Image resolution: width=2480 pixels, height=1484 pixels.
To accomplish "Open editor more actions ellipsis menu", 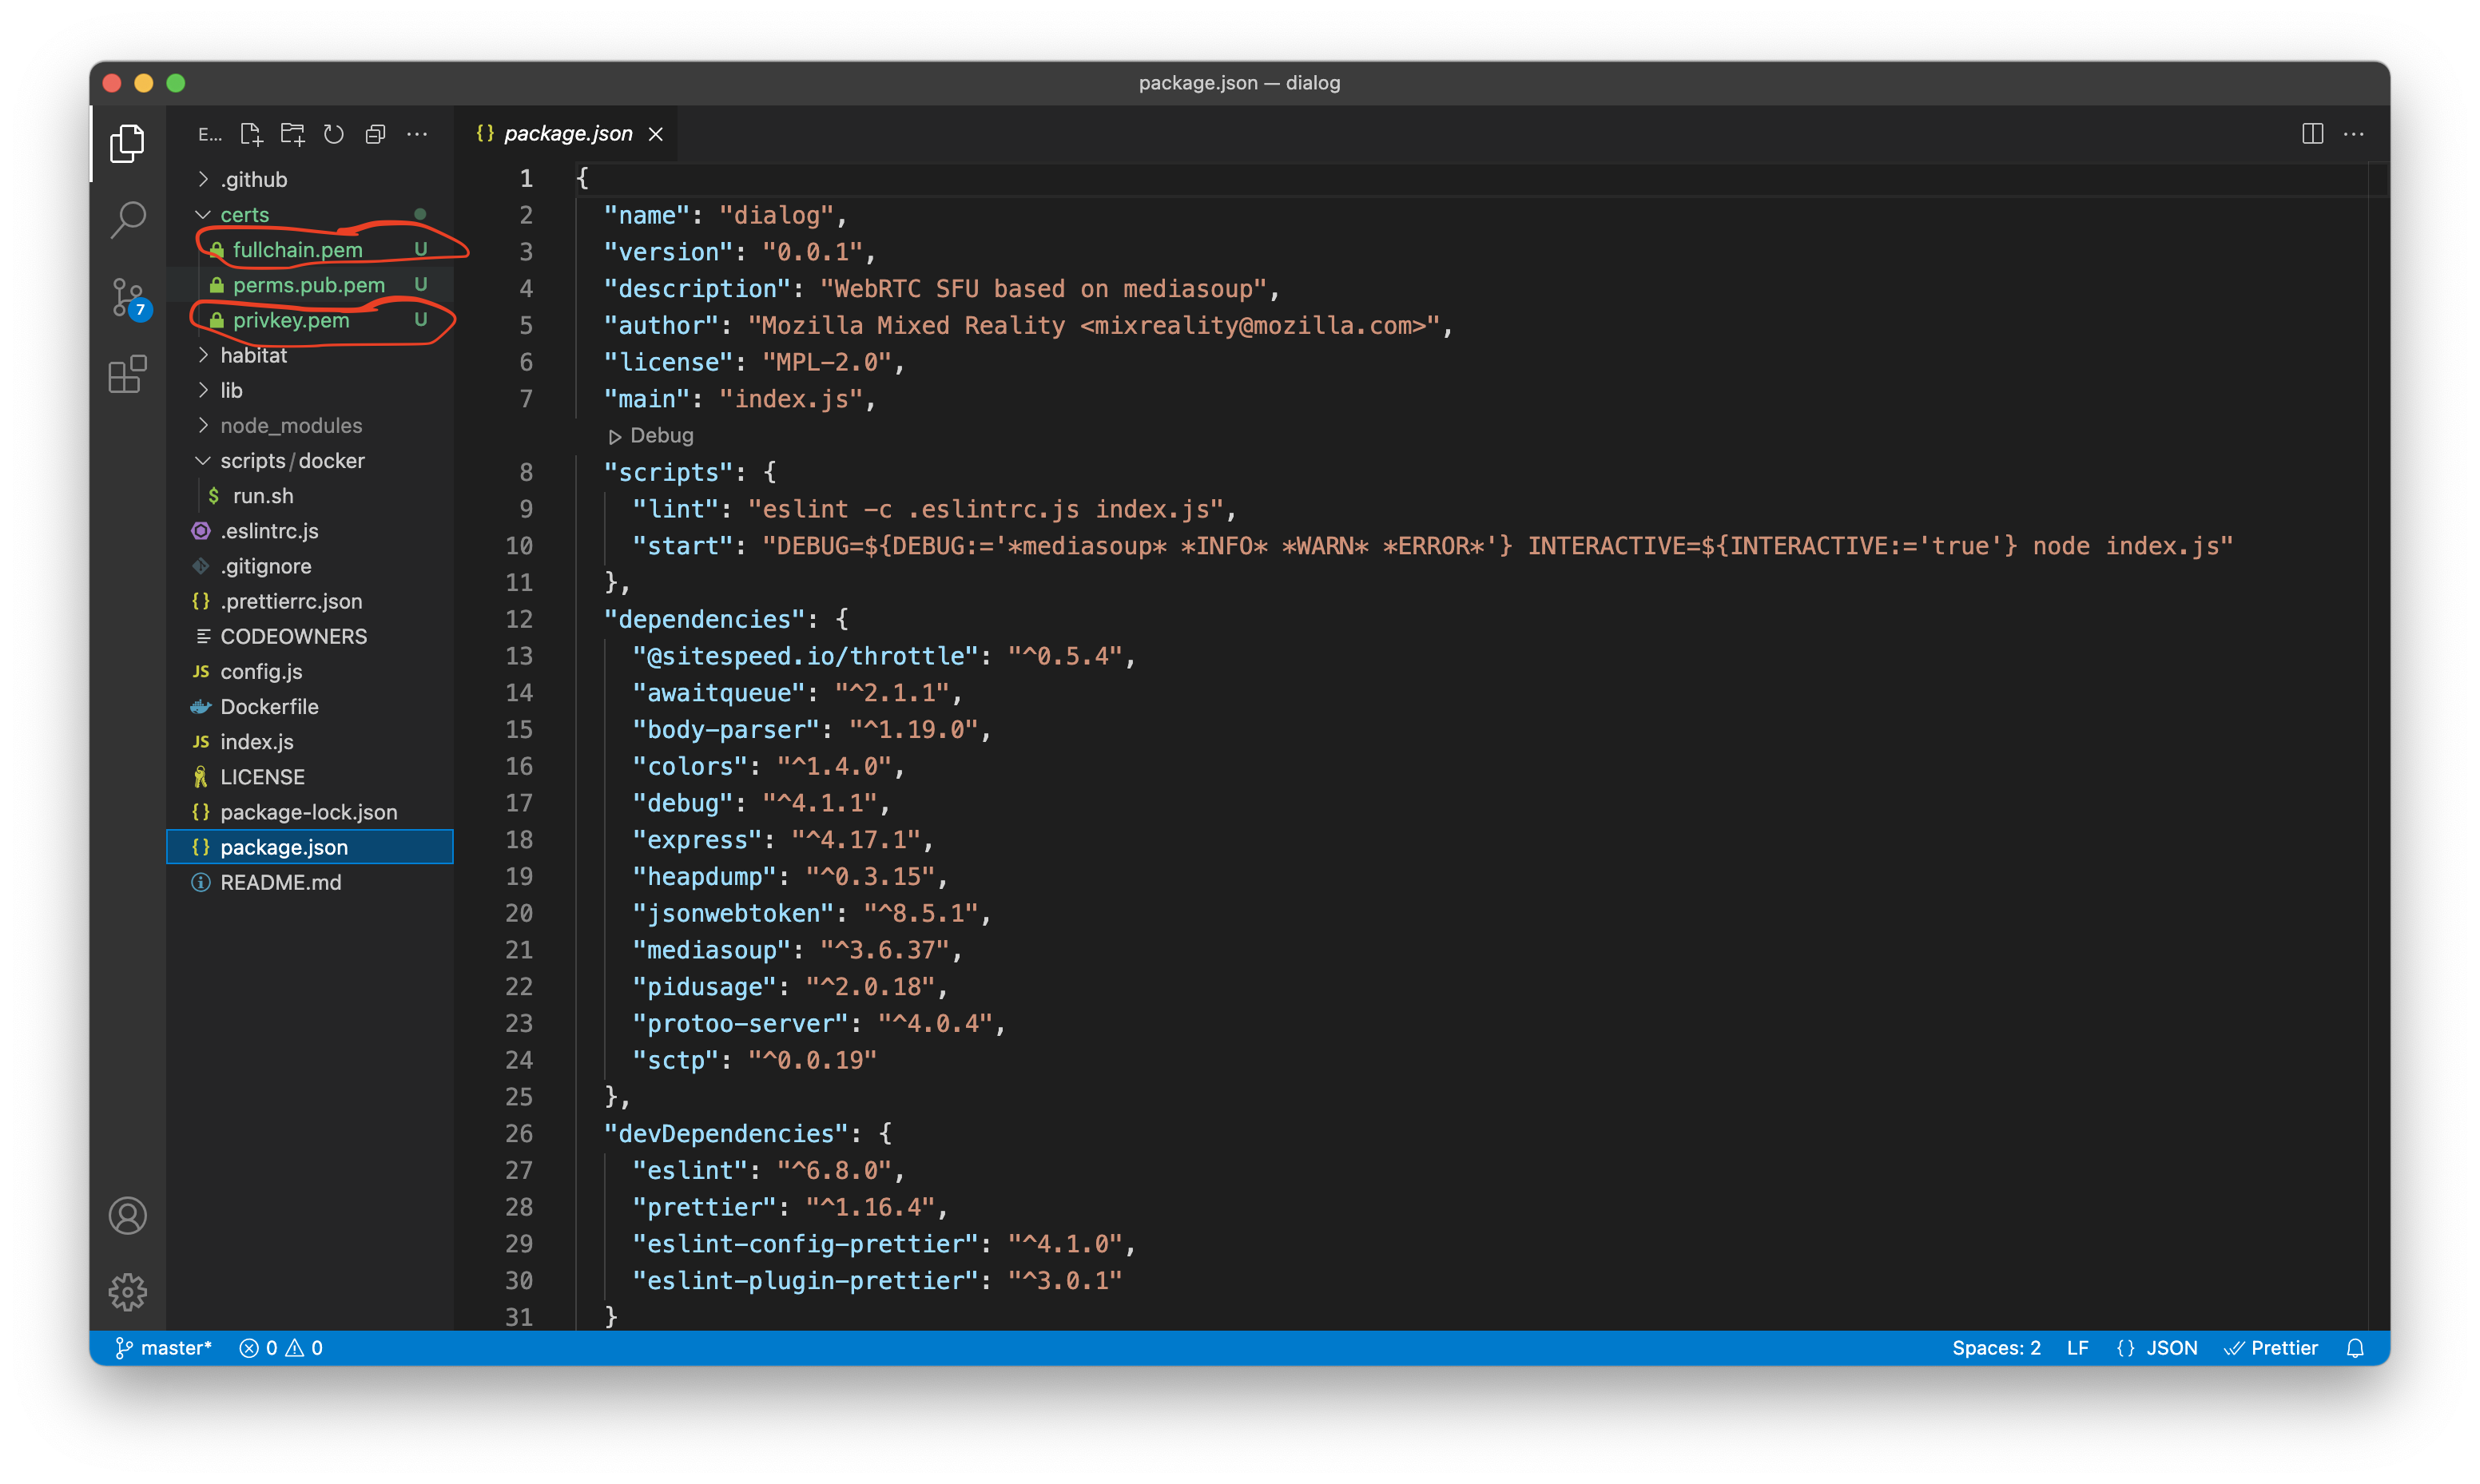I will (2354, 133).
